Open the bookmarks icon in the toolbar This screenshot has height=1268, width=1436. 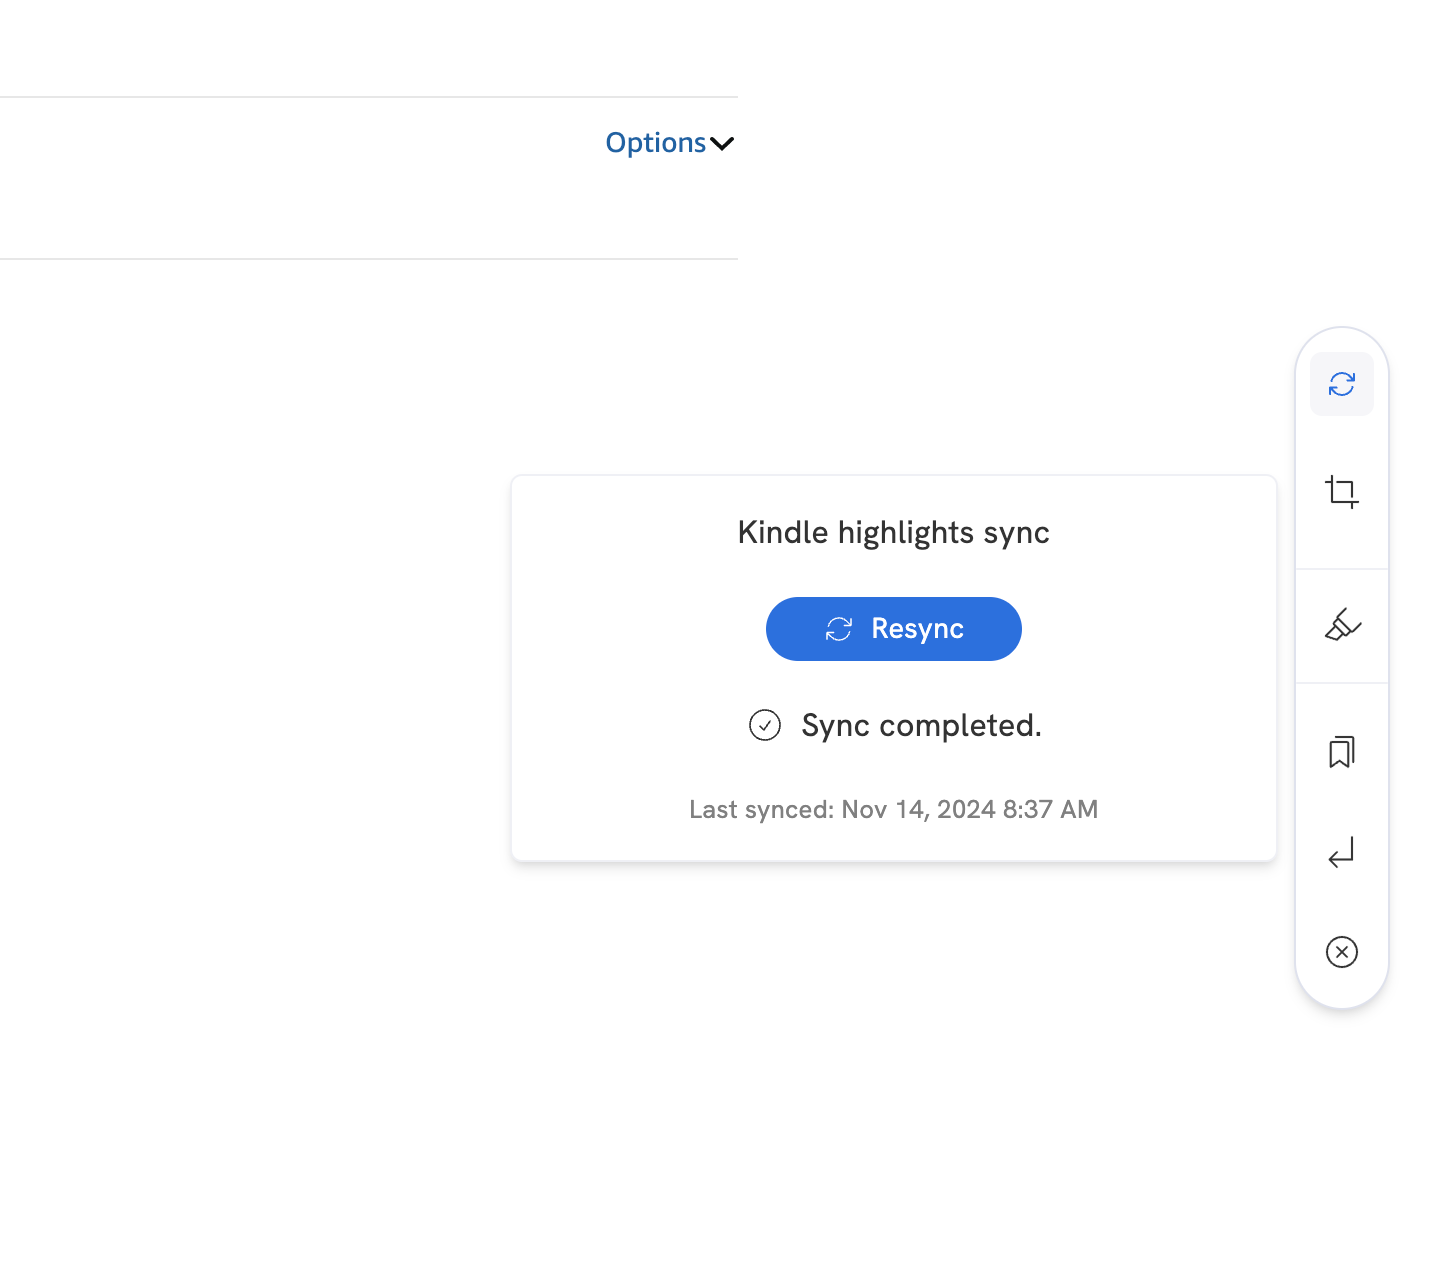(x=1341, y=752)
